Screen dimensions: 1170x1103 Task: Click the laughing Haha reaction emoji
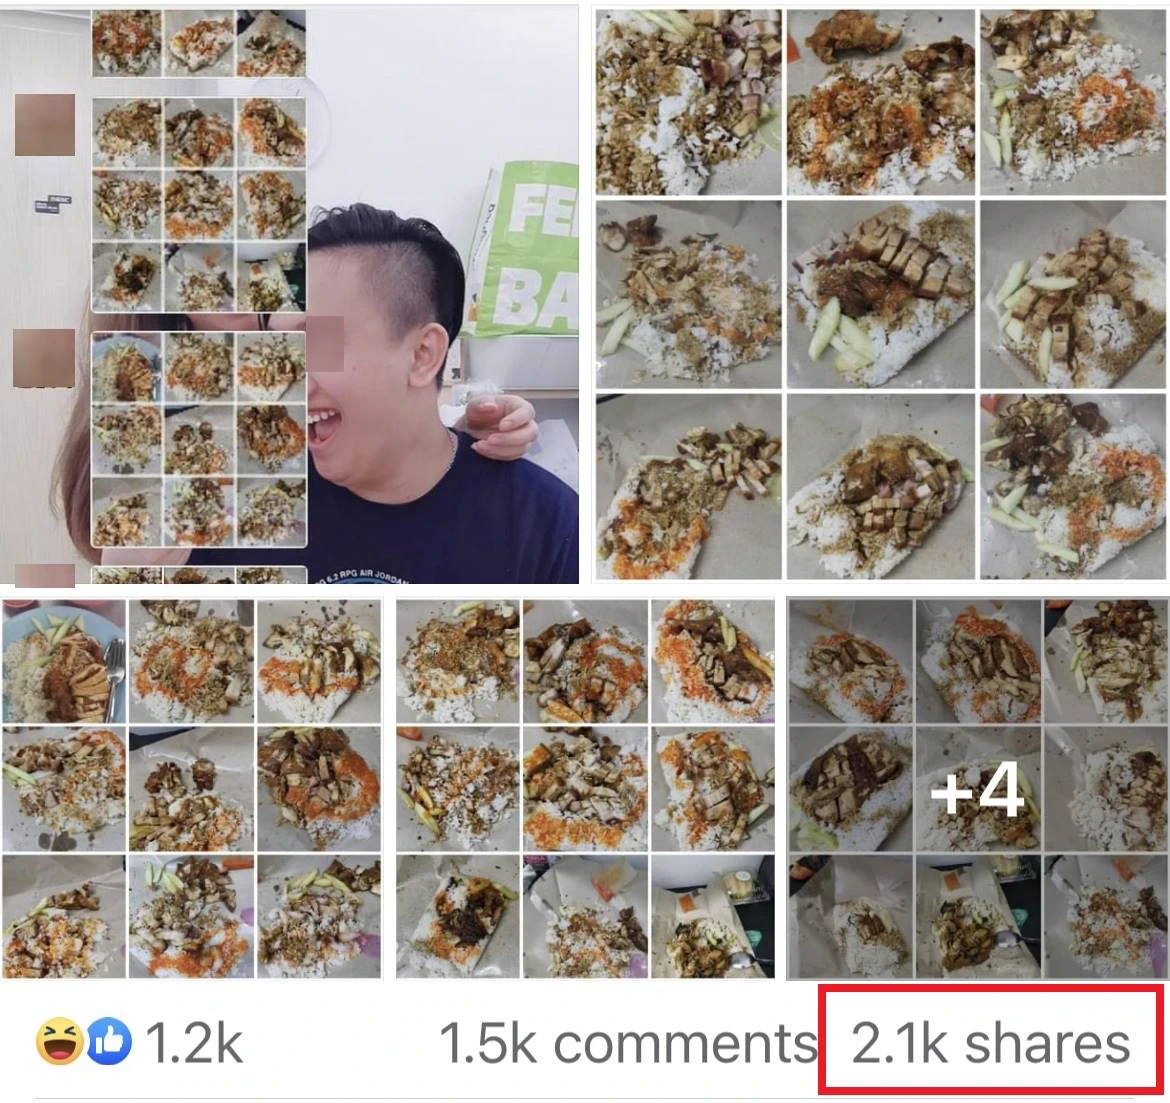click(x=60, y=1043)
